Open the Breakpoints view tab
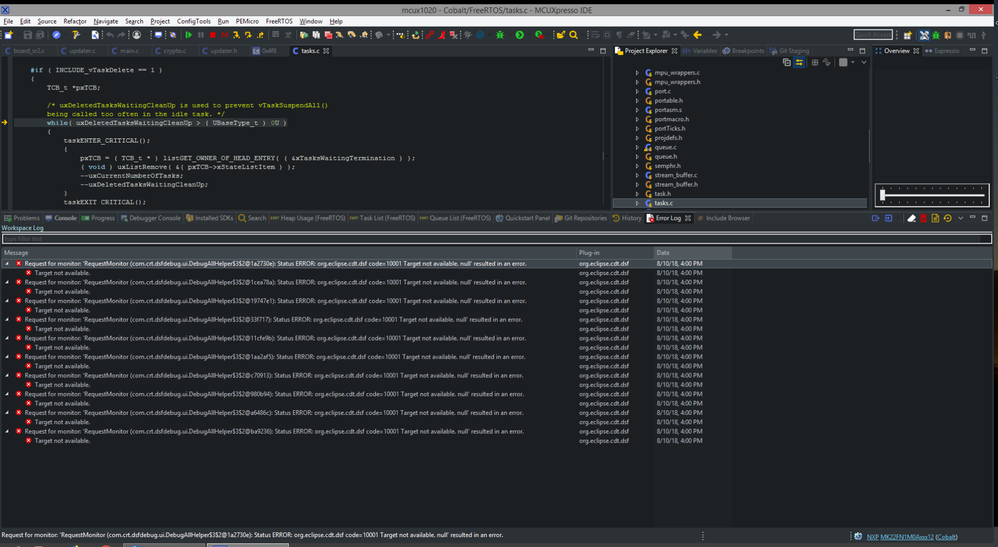Image resolution: width=998 pixels, height=547 pixels. point(743,51)
